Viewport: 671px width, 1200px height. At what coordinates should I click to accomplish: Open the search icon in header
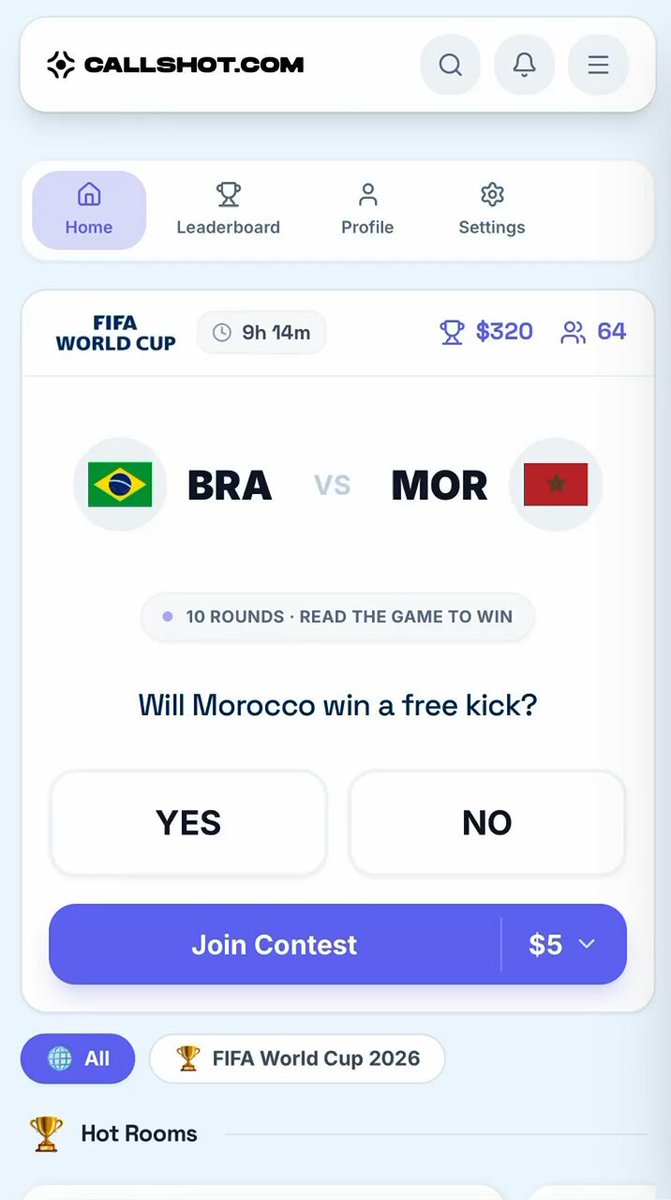click(x=450, y=65)
